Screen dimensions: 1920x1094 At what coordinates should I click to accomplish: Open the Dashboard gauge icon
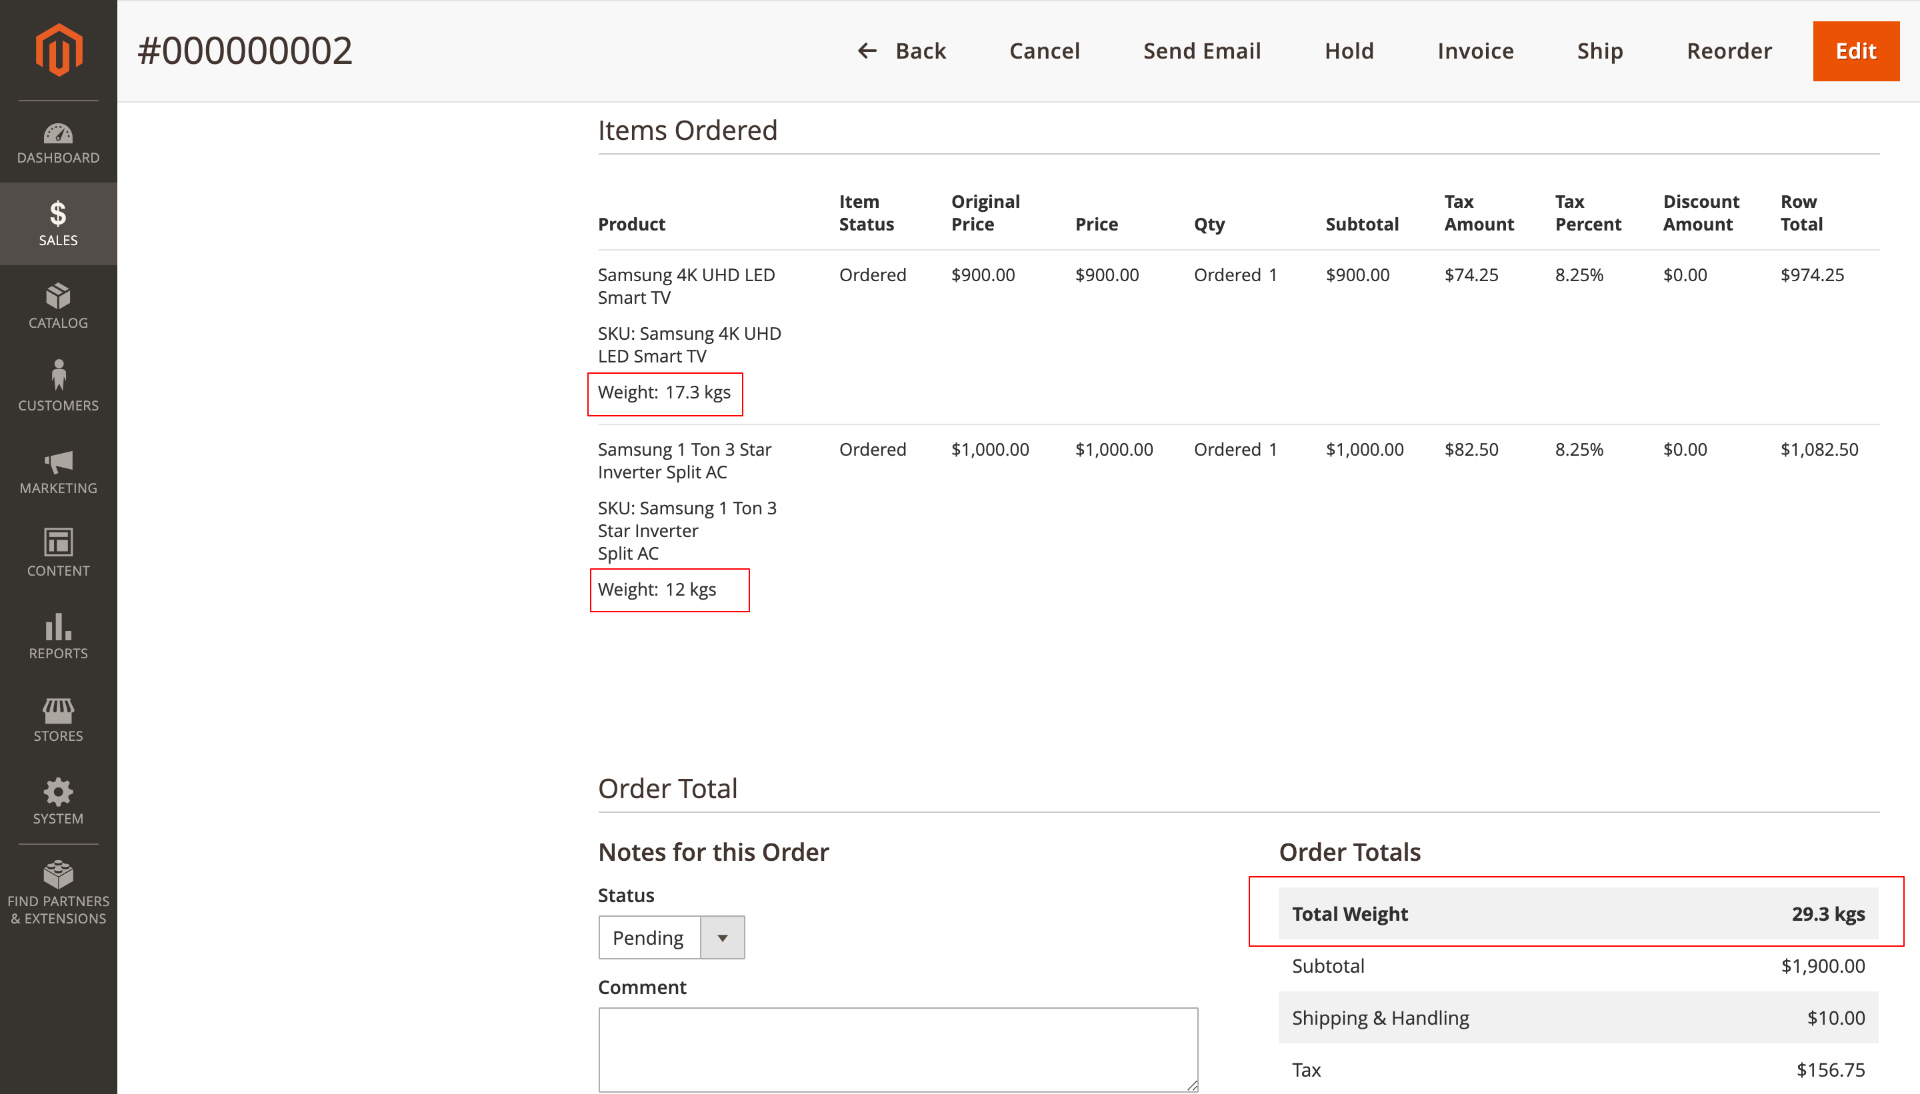(58, 133)
